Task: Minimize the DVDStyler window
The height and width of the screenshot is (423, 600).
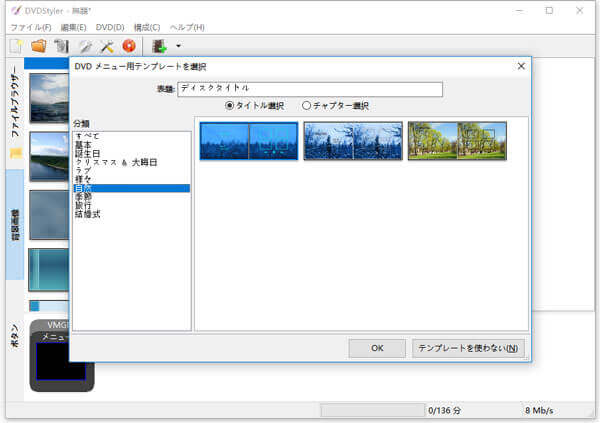Action: click(519, 11)
